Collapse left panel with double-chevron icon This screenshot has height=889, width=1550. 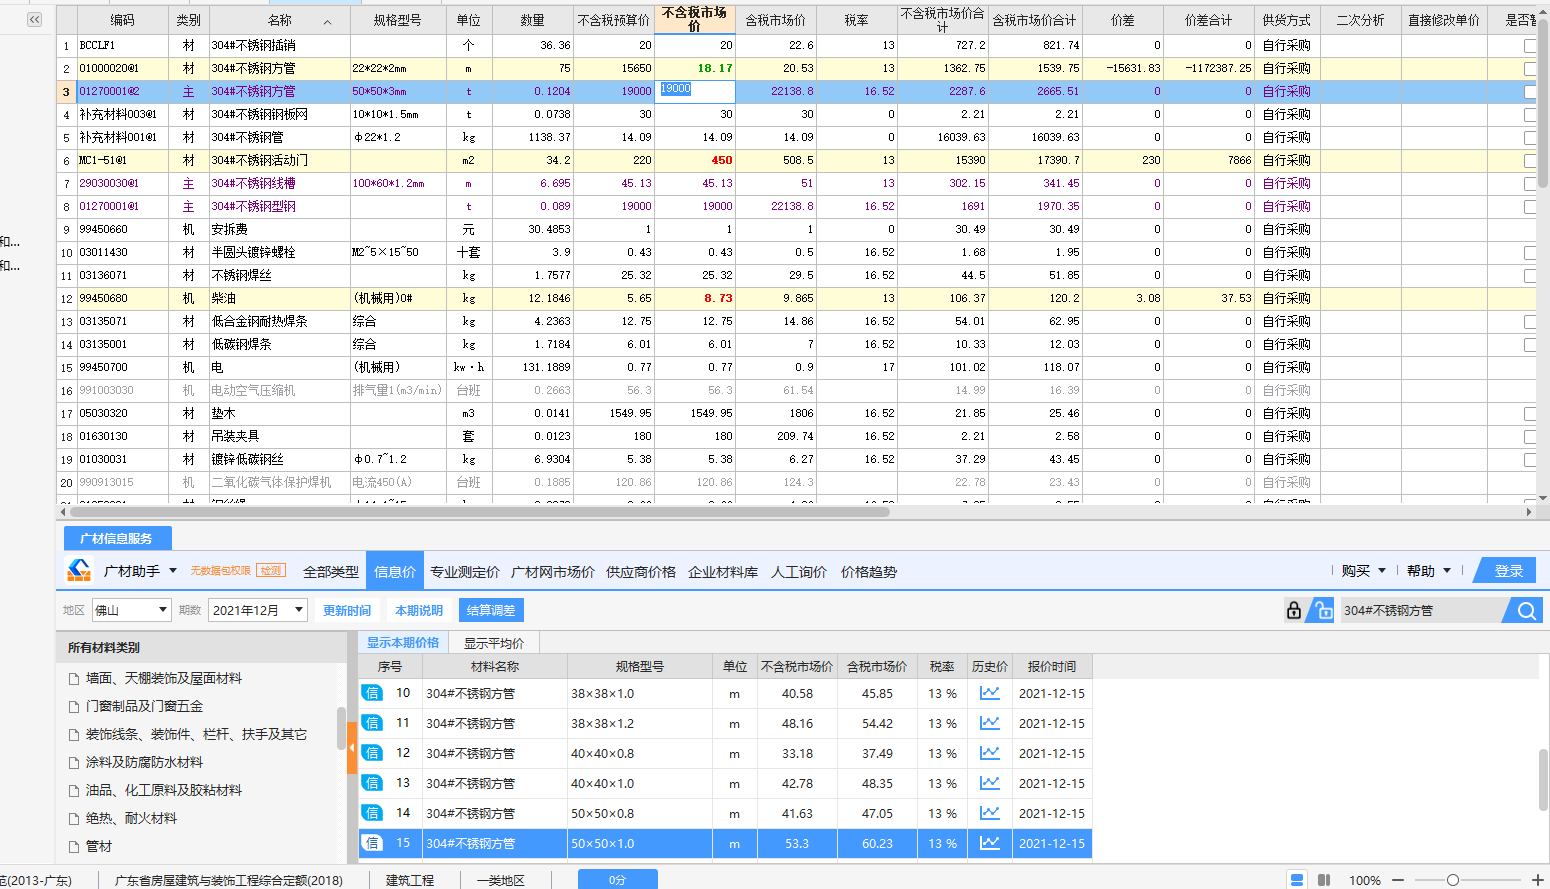pos(35,19)
